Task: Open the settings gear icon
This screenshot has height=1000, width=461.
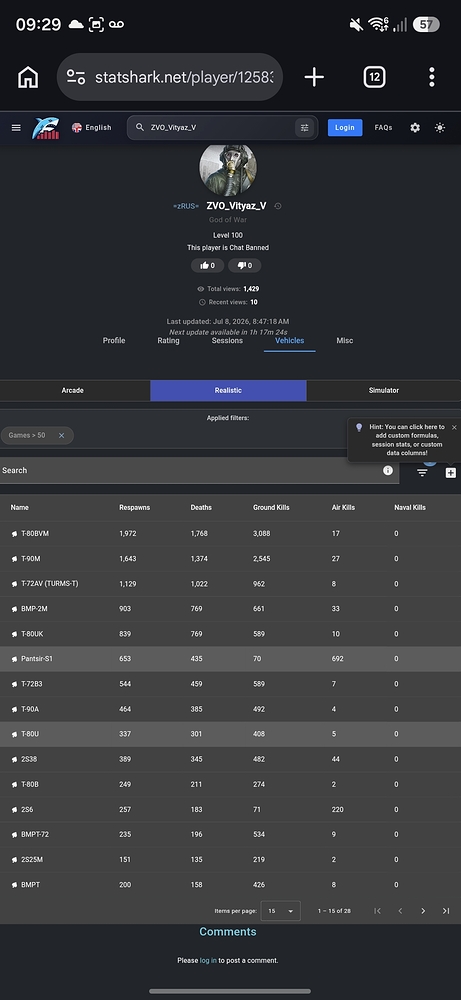Action: click(x=415, y=128)
